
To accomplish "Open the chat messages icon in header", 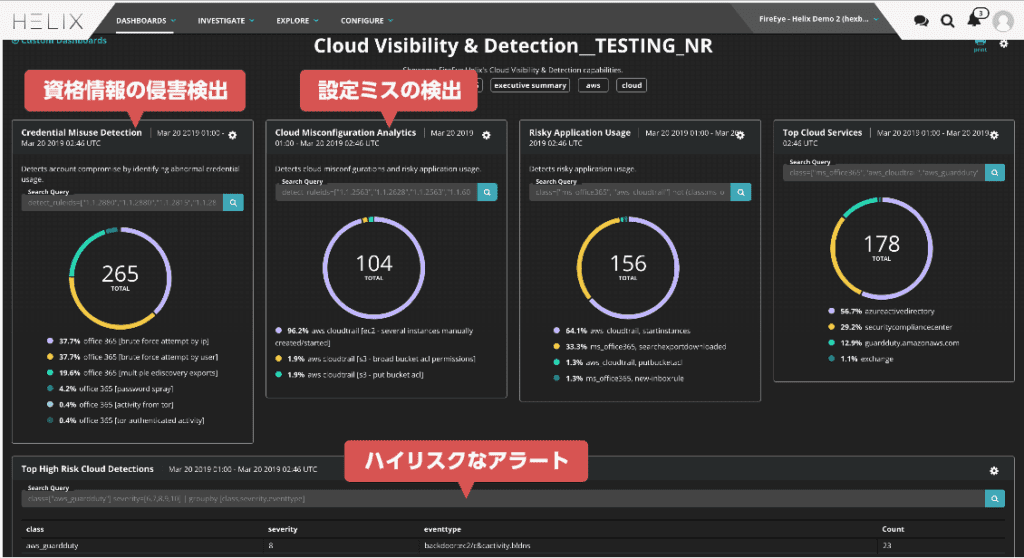I will [x=921, y=21].
